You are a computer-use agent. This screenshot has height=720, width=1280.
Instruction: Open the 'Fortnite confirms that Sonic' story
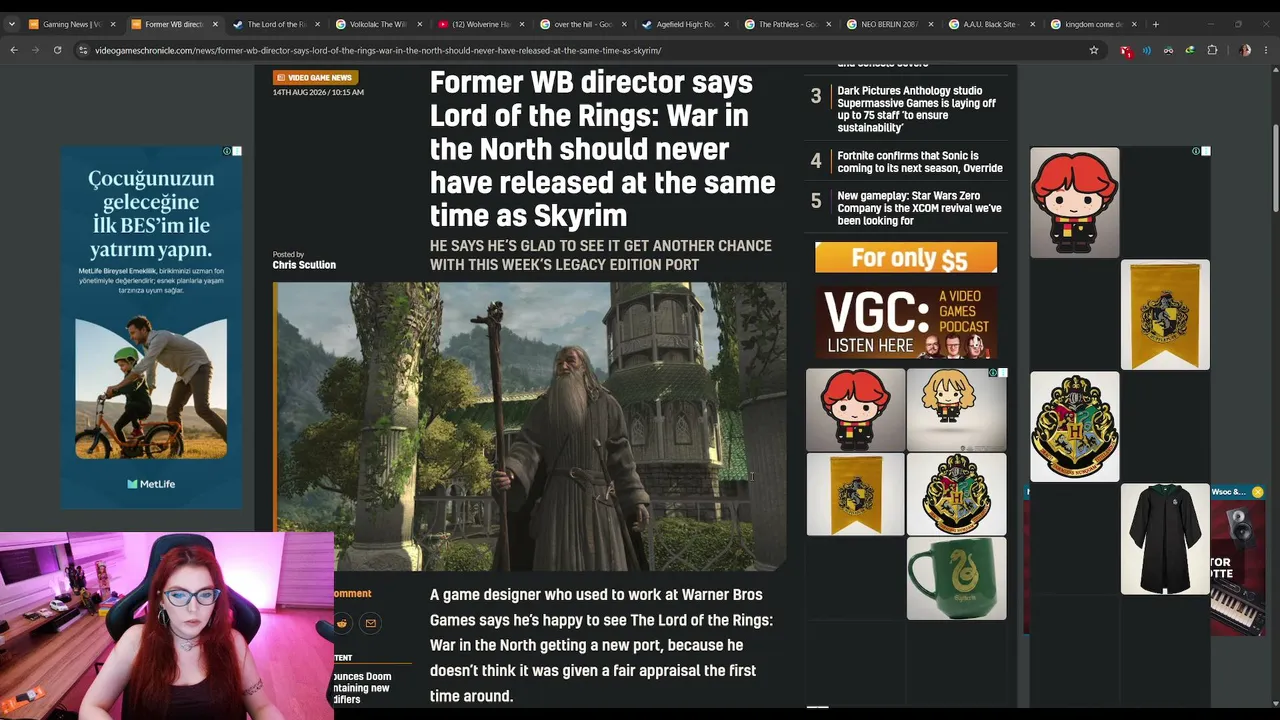pos(920,162)
